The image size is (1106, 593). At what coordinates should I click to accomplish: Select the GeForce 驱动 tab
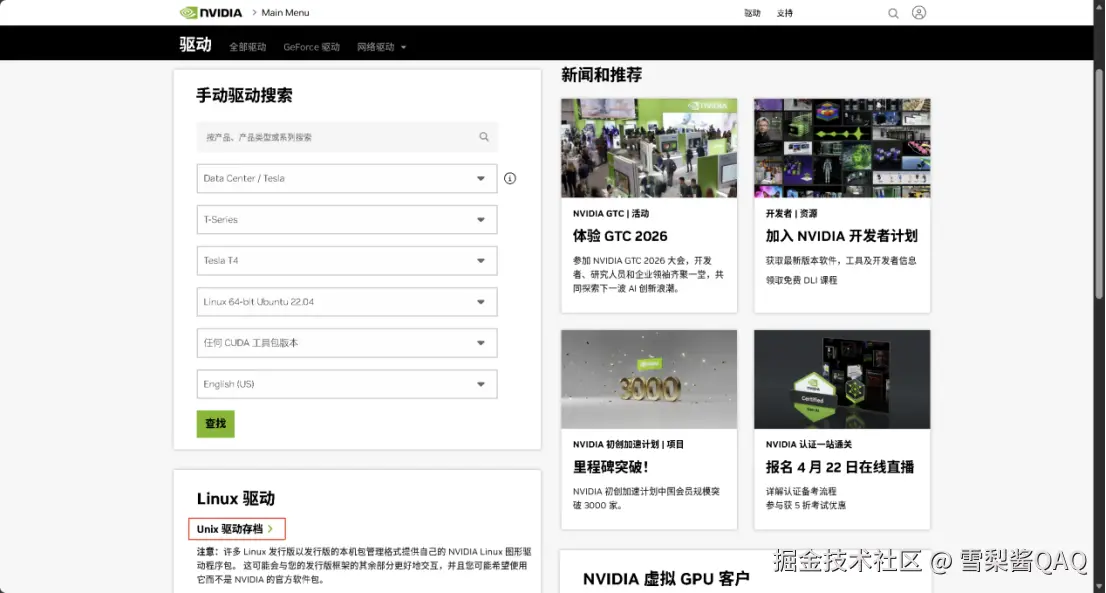[x=311, y=47]
